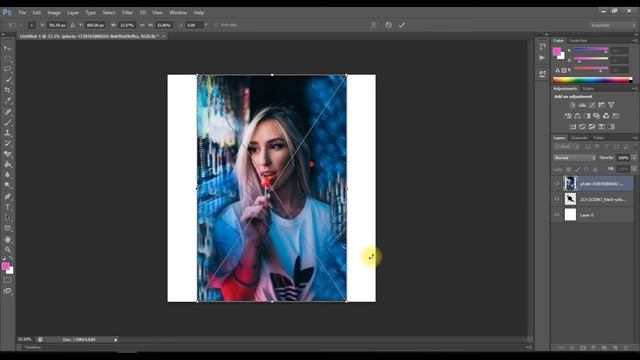Image resolution: width=640 pixels, height=360 pixels.
Task: Close the Untitled-1 document tab
Action: pyautogui.click(x=163, y=36)
